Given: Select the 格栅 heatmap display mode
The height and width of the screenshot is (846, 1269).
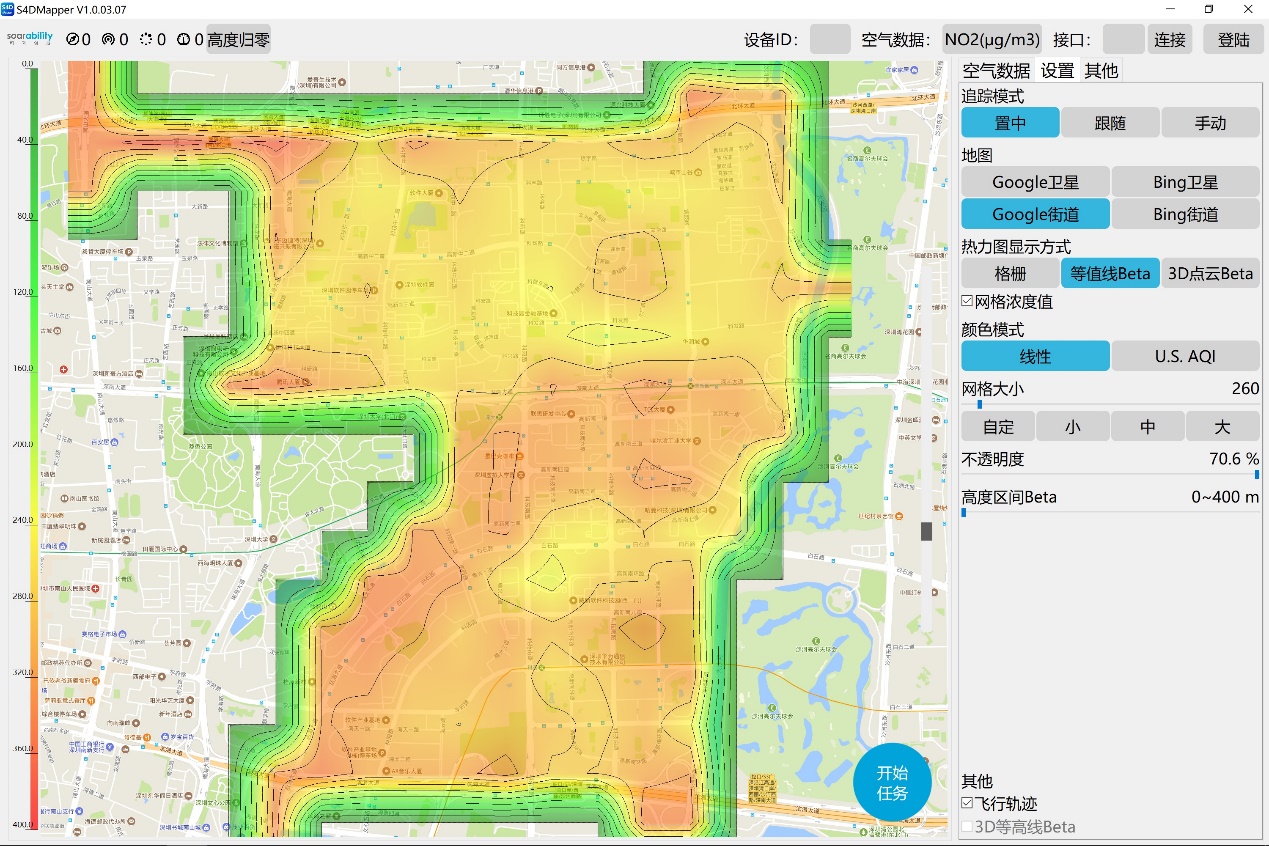Looking at the screenshot, I should (x=1009, y=273).
